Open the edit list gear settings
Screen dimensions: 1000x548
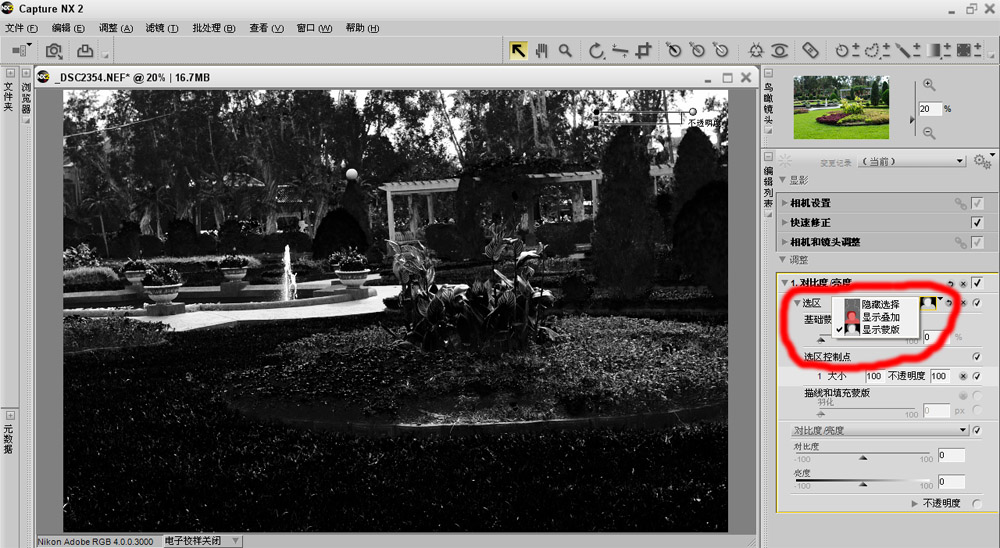coord(982,161)
